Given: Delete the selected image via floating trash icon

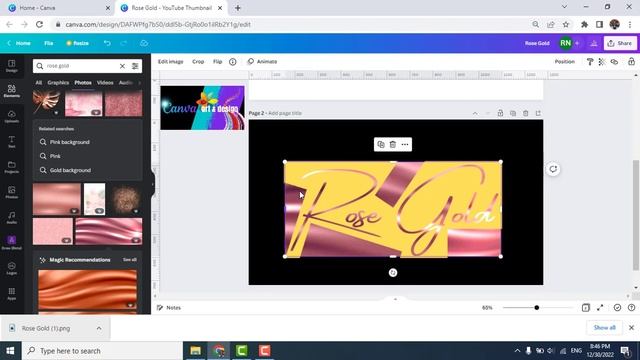Looking at the screenshot, I should click(393, 144).
